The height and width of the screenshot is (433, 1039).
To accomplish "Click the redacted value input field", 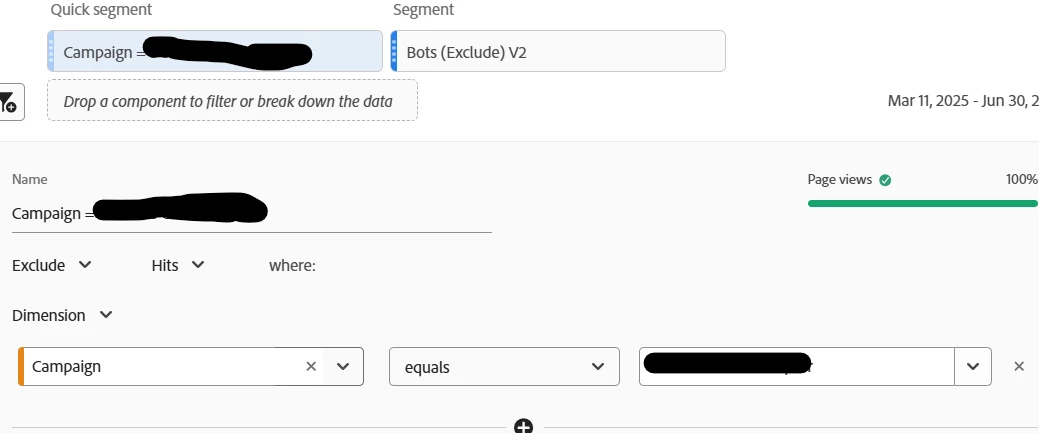I will point(796,366).
